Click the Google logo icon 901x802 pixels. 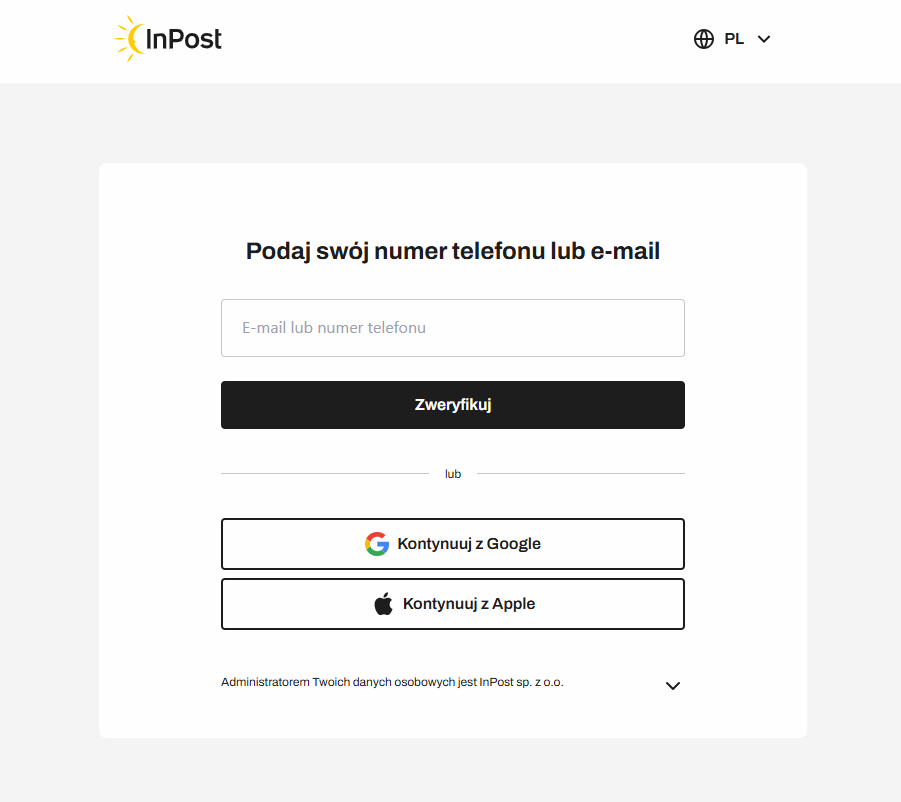(376, 544)
